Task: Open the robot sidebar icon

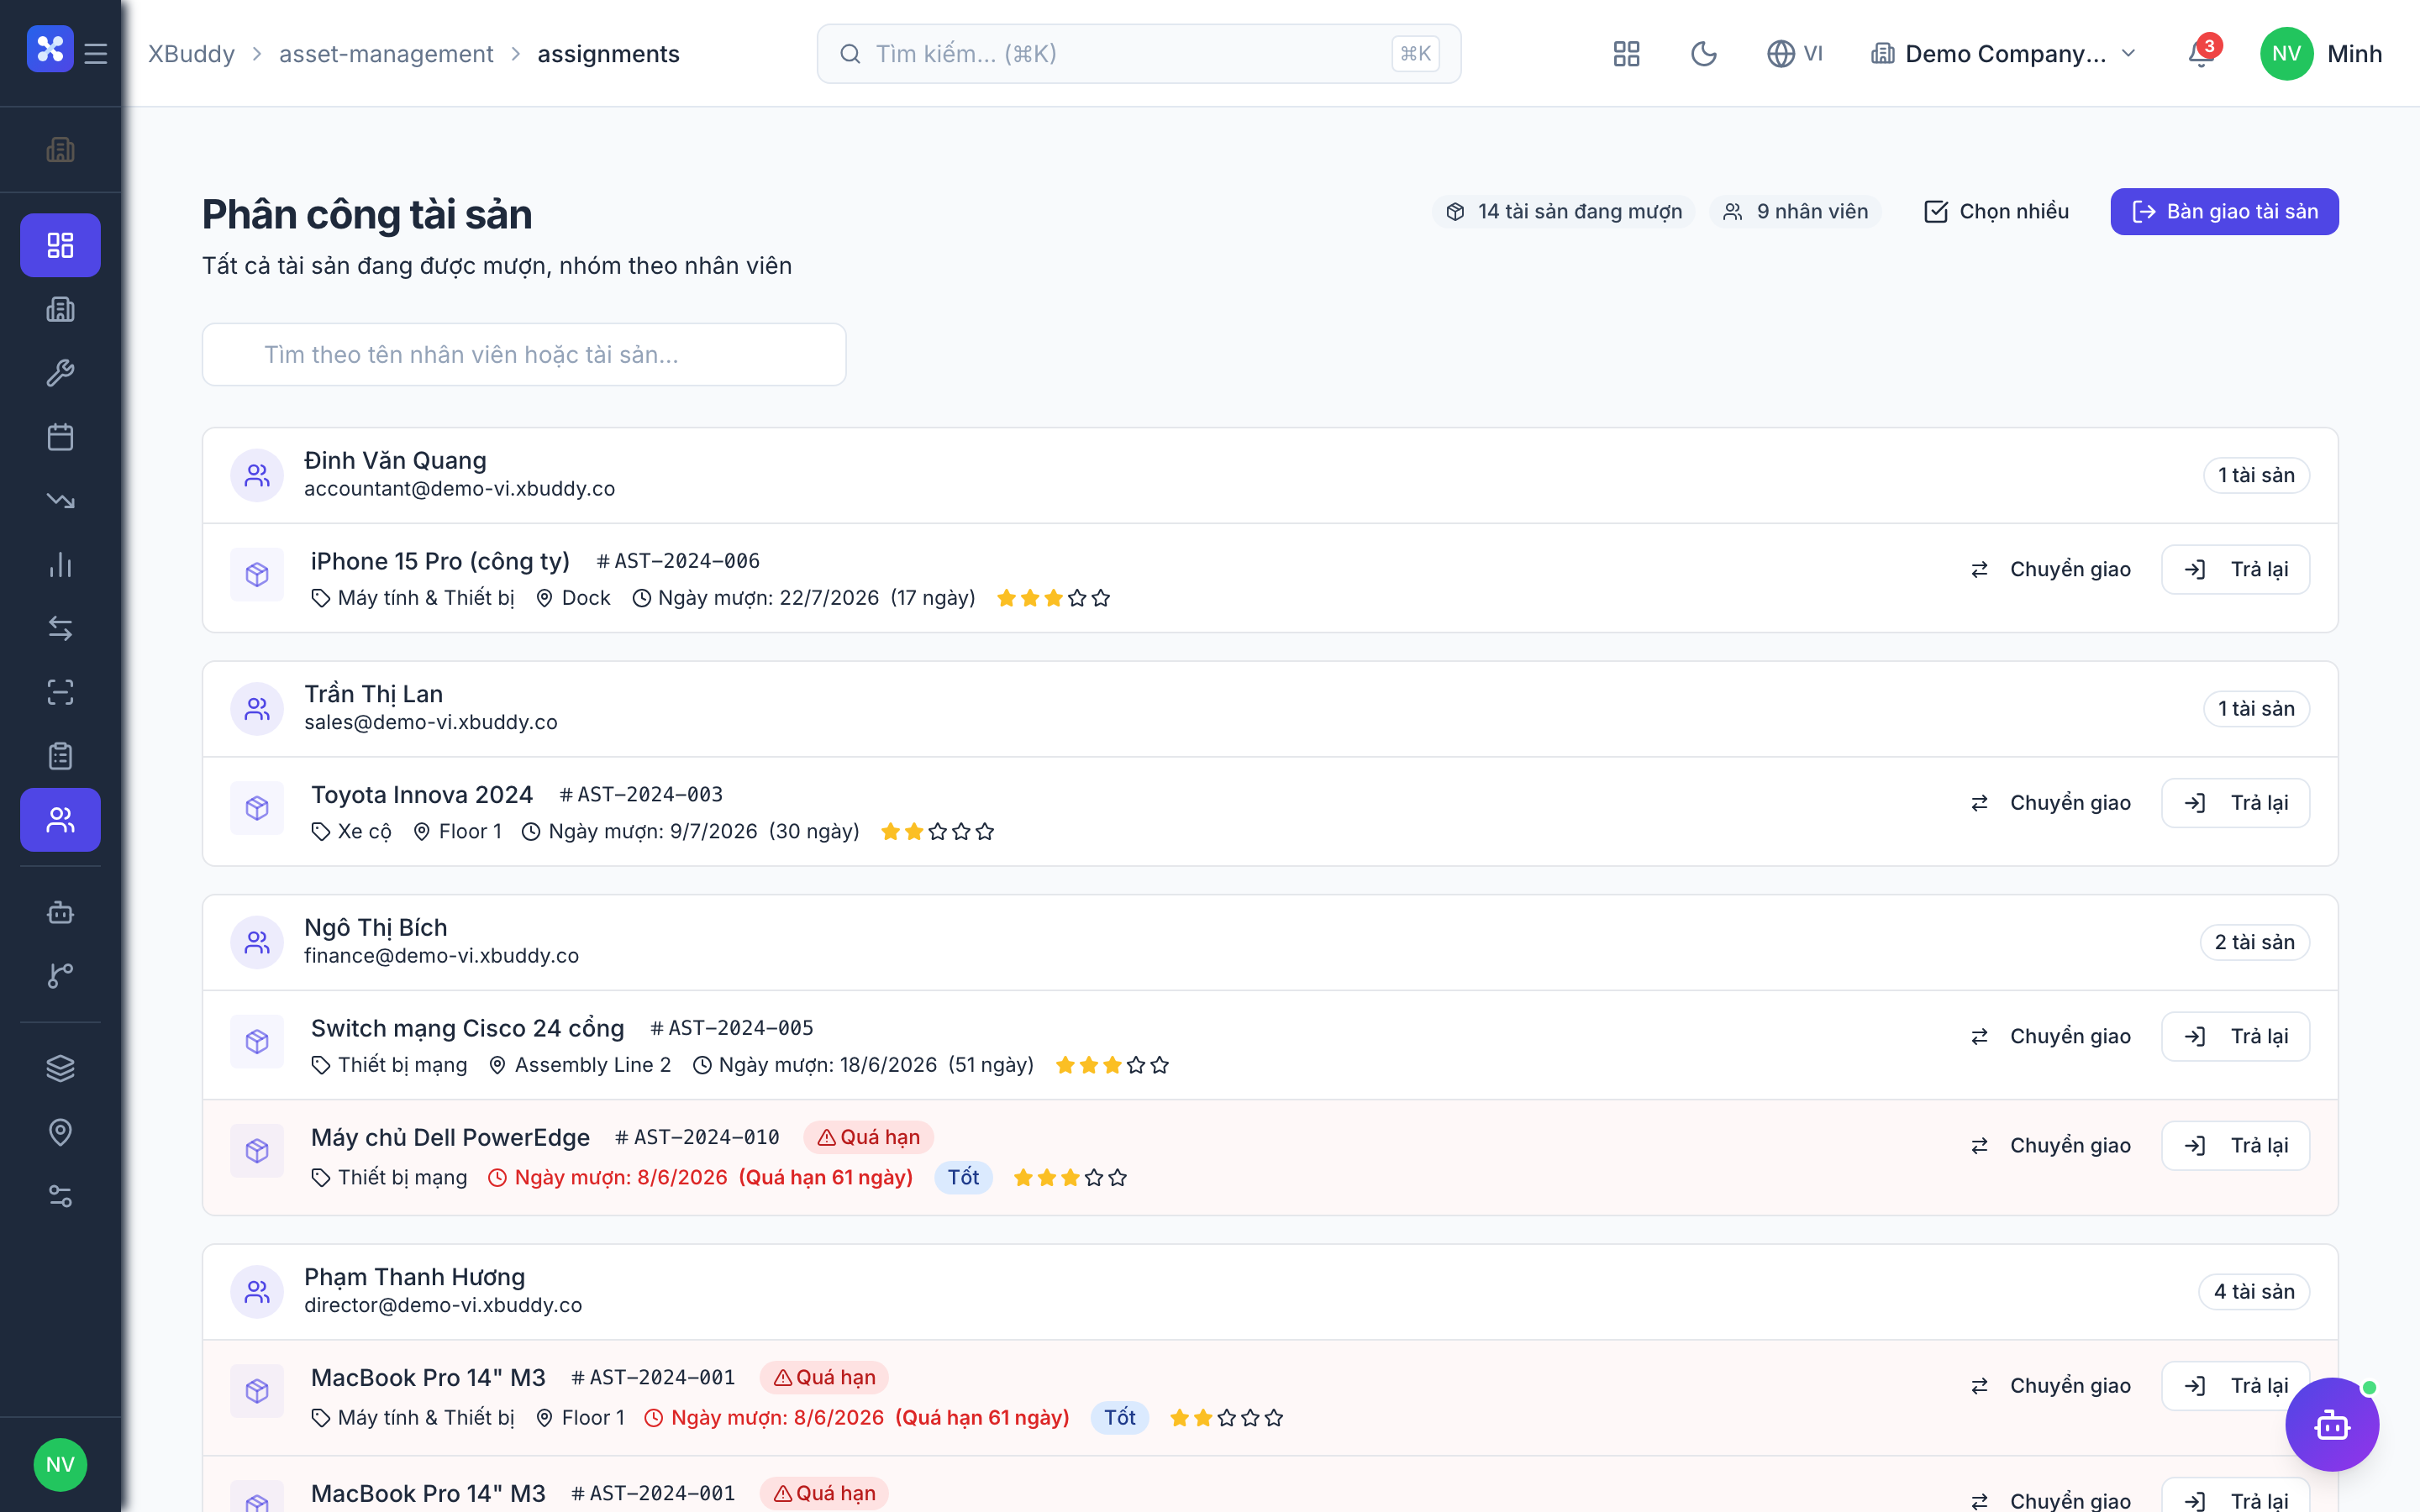Action: [x=61, y=912]
